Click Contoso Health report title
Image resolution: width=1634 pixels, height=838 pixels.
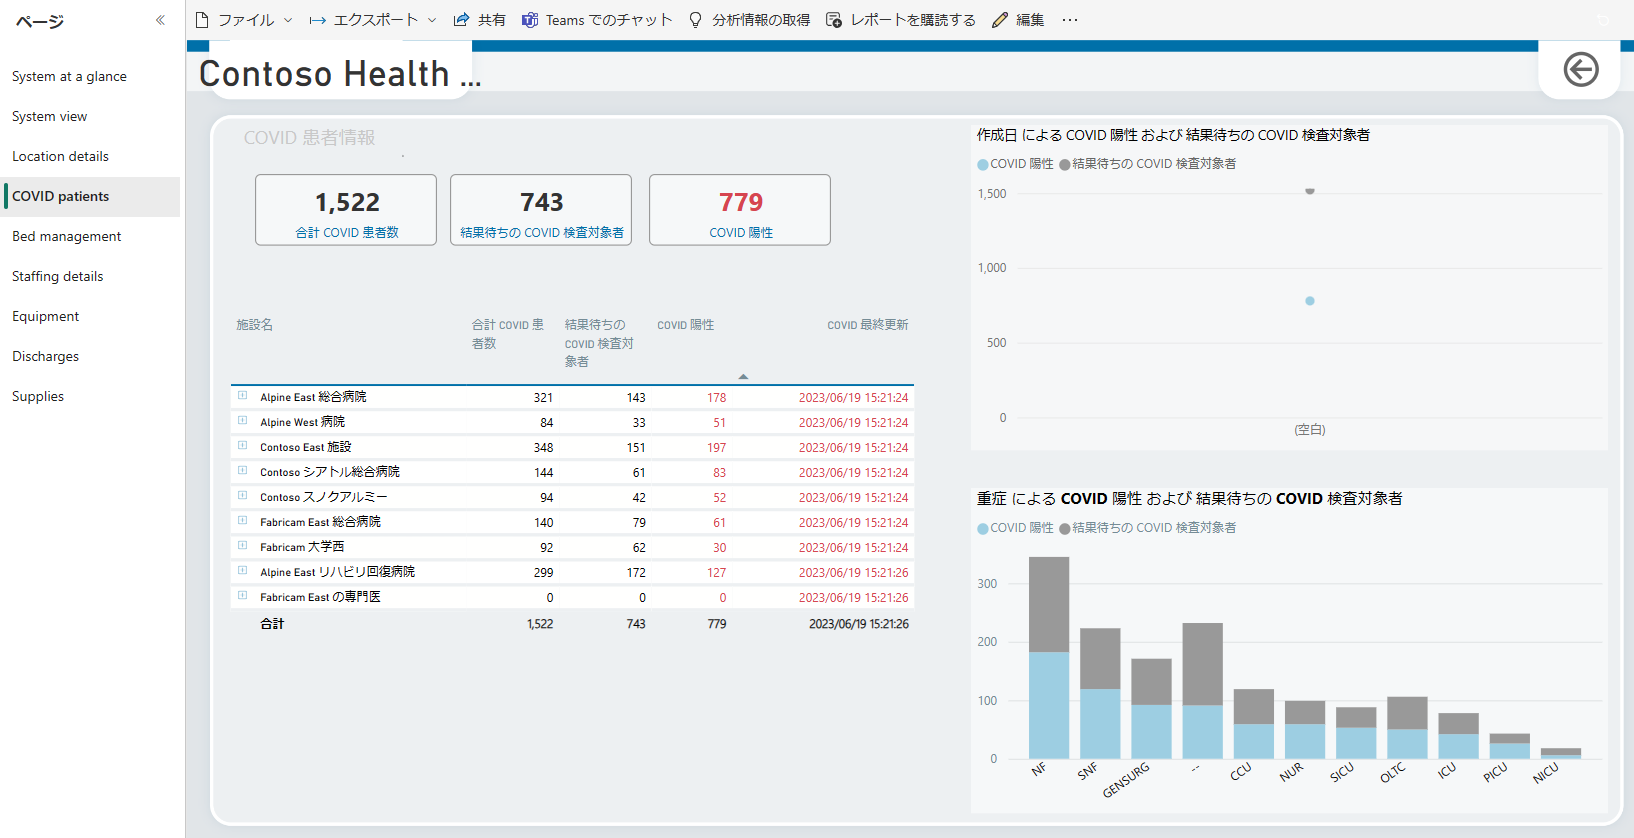pos(340,73)
